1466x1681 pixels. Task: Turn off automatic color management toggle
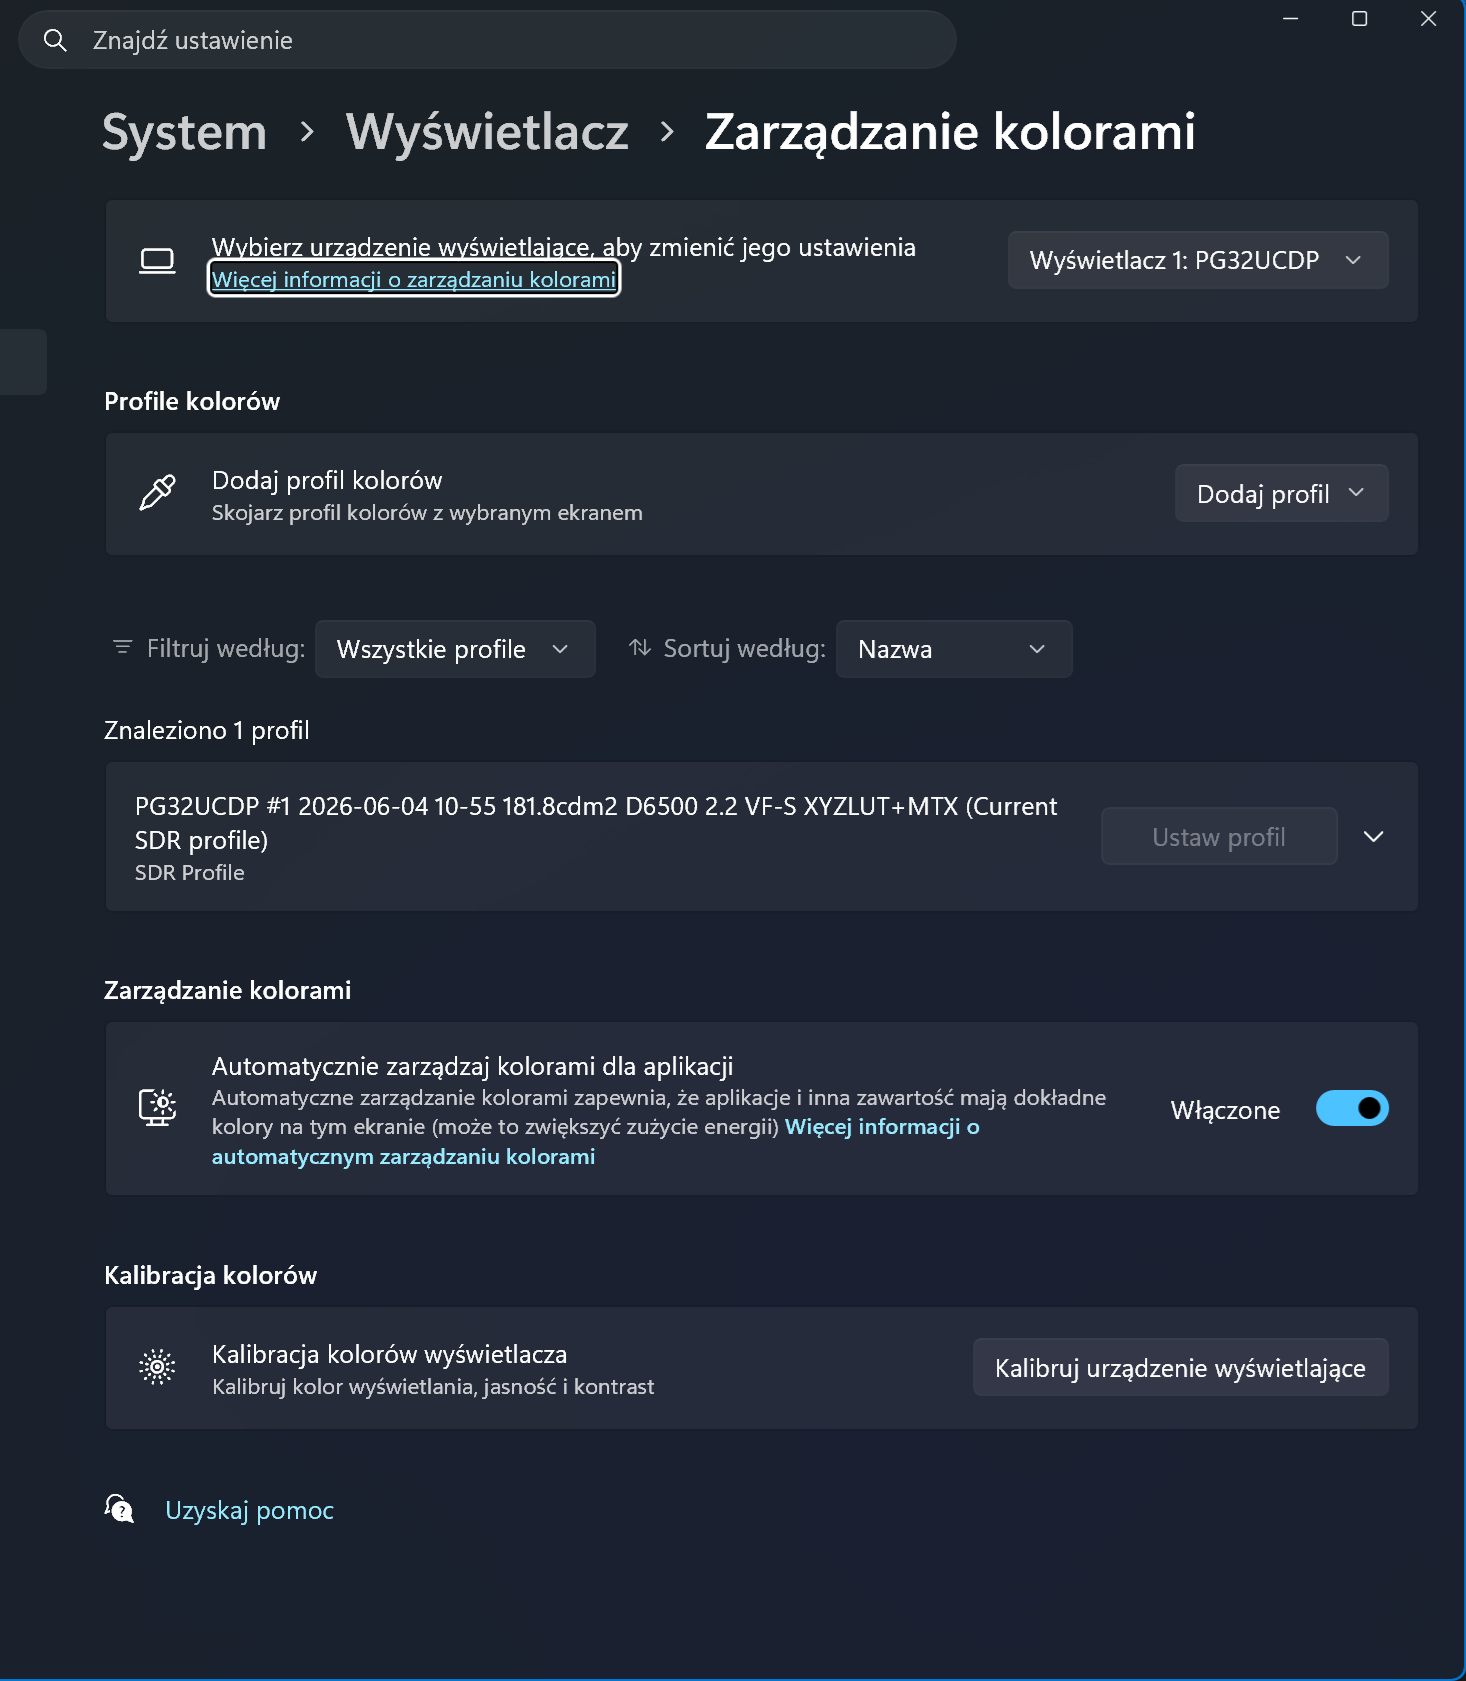(1352, 1108)
